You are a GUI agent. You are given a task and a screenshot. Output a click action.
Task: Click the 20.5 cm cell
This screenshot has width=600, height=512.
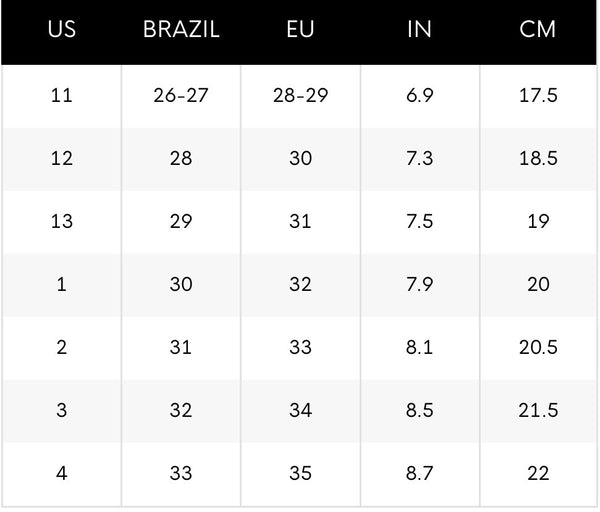click(538, 347)
